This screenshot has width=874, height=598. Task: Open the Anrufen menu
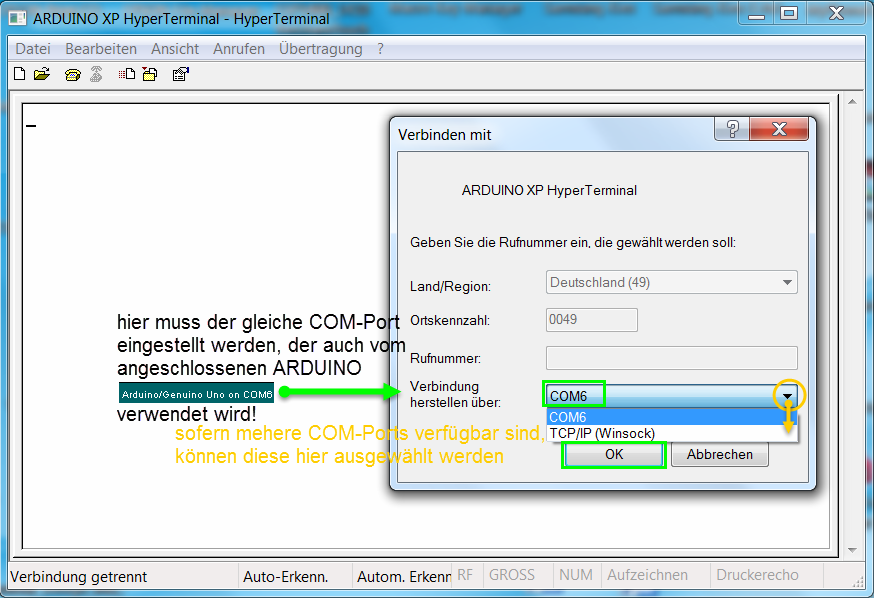239,48
